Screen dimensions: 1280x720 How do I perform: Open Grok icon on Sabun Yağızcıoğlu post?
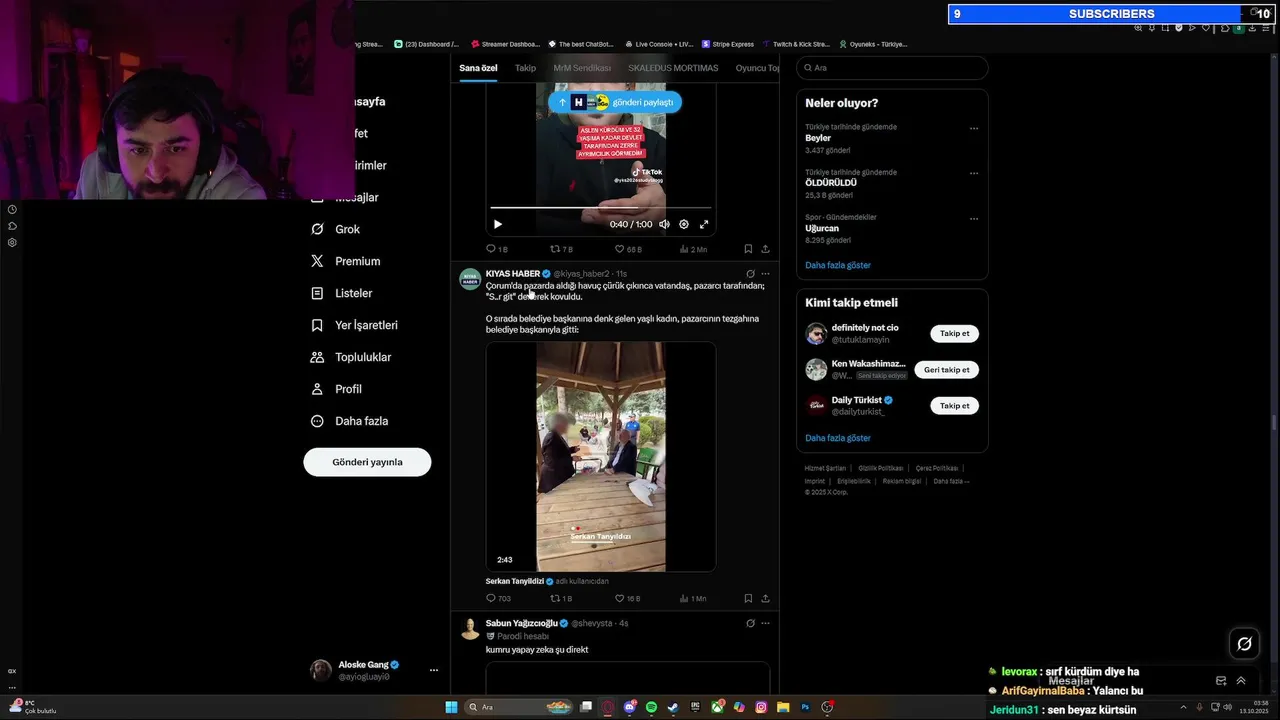(x=750, y=623)
